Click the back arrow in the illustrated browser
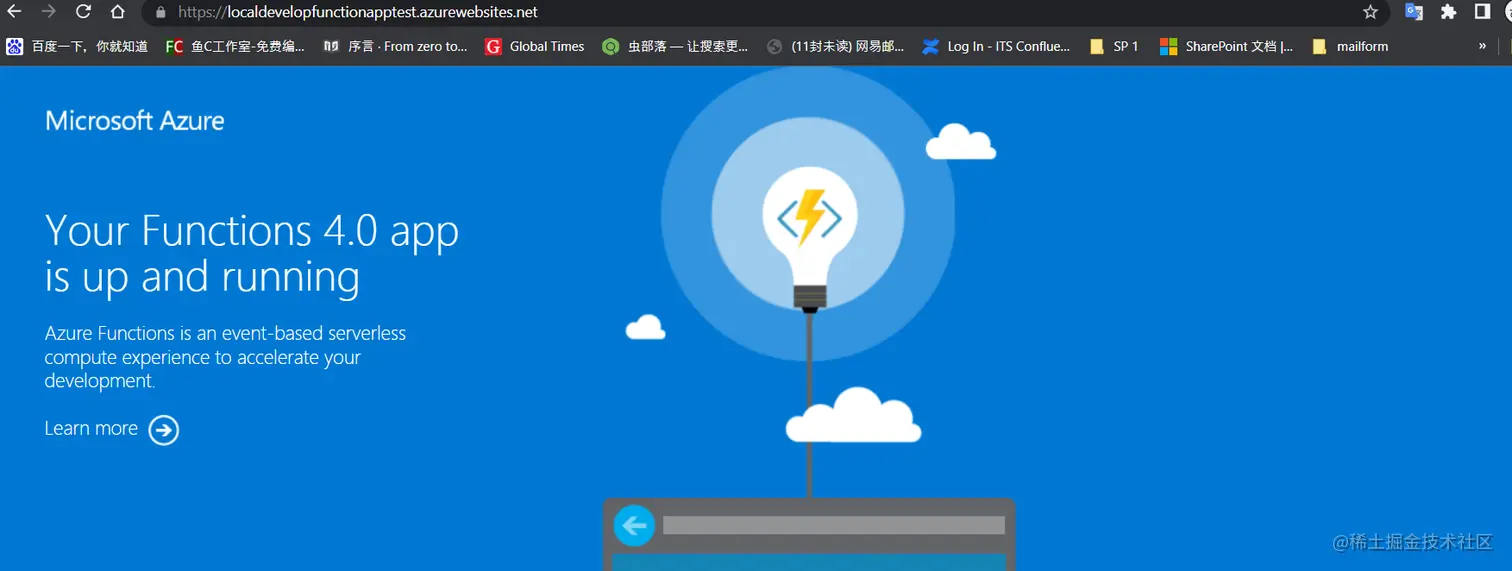1512x571 pixels. [x=634, y=526]
